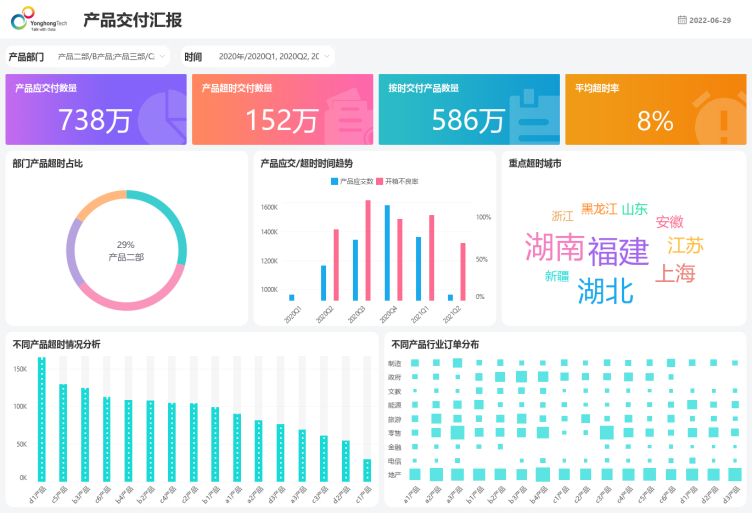Click the alarm clock icon on 8% card

[x=720, y=114]
